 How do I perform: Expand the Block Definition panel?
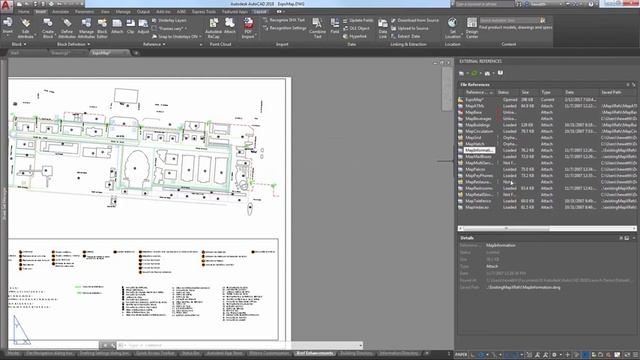click(73, 44)
